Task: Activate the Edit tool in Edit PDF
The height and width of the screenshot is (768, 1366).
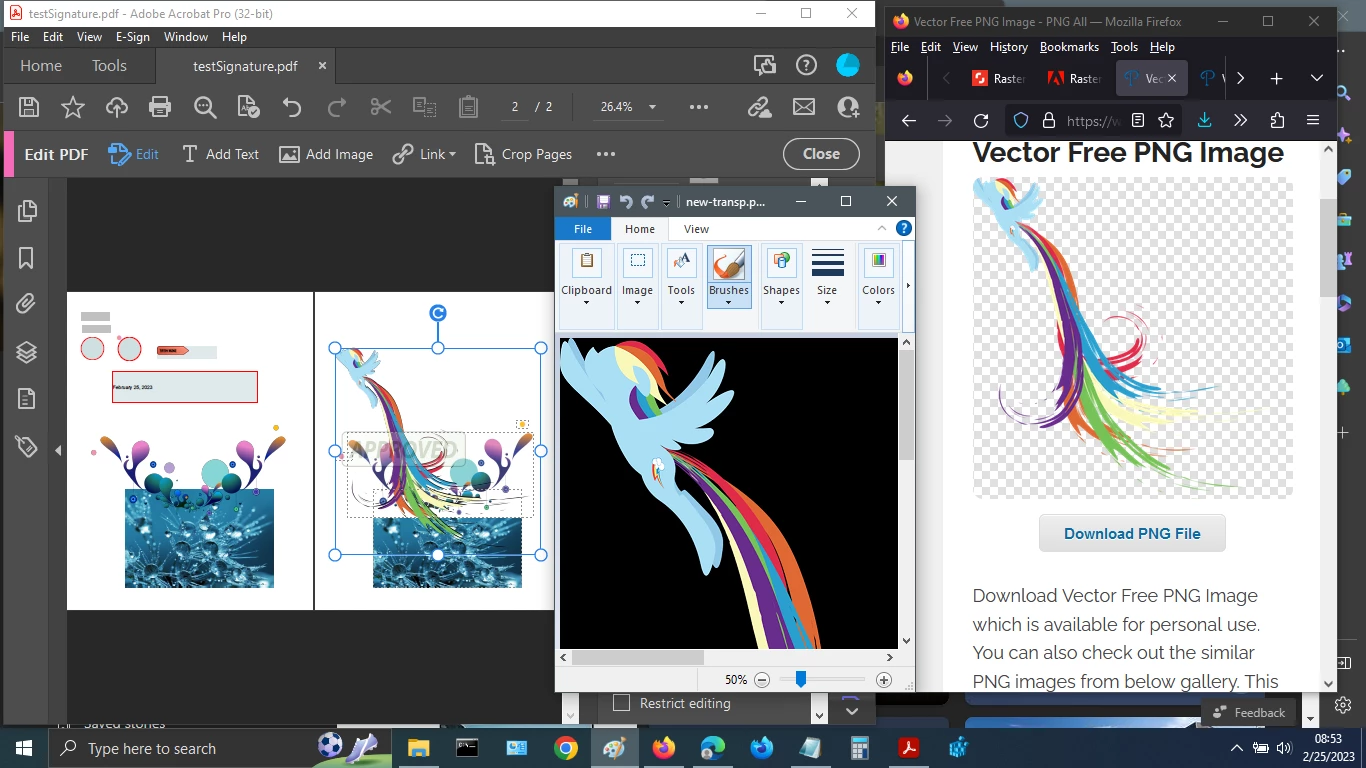Action: tap(134, 154)
